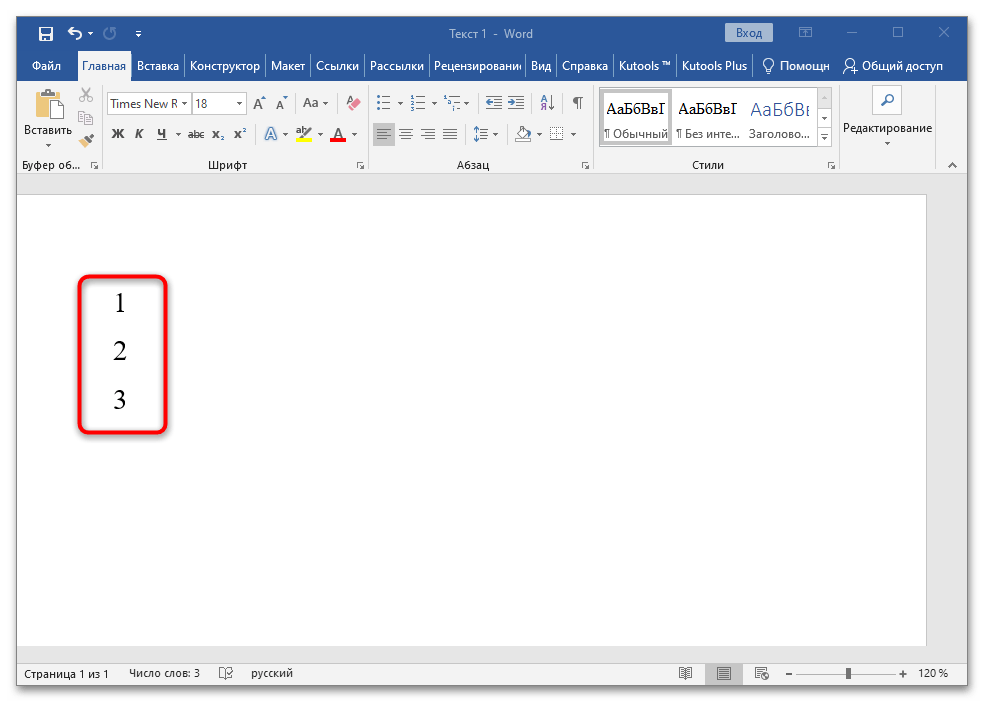The height and width of the screenshot is (702, 984).
Task: Open the Рассылки tab
Action: tap(397, 66)
